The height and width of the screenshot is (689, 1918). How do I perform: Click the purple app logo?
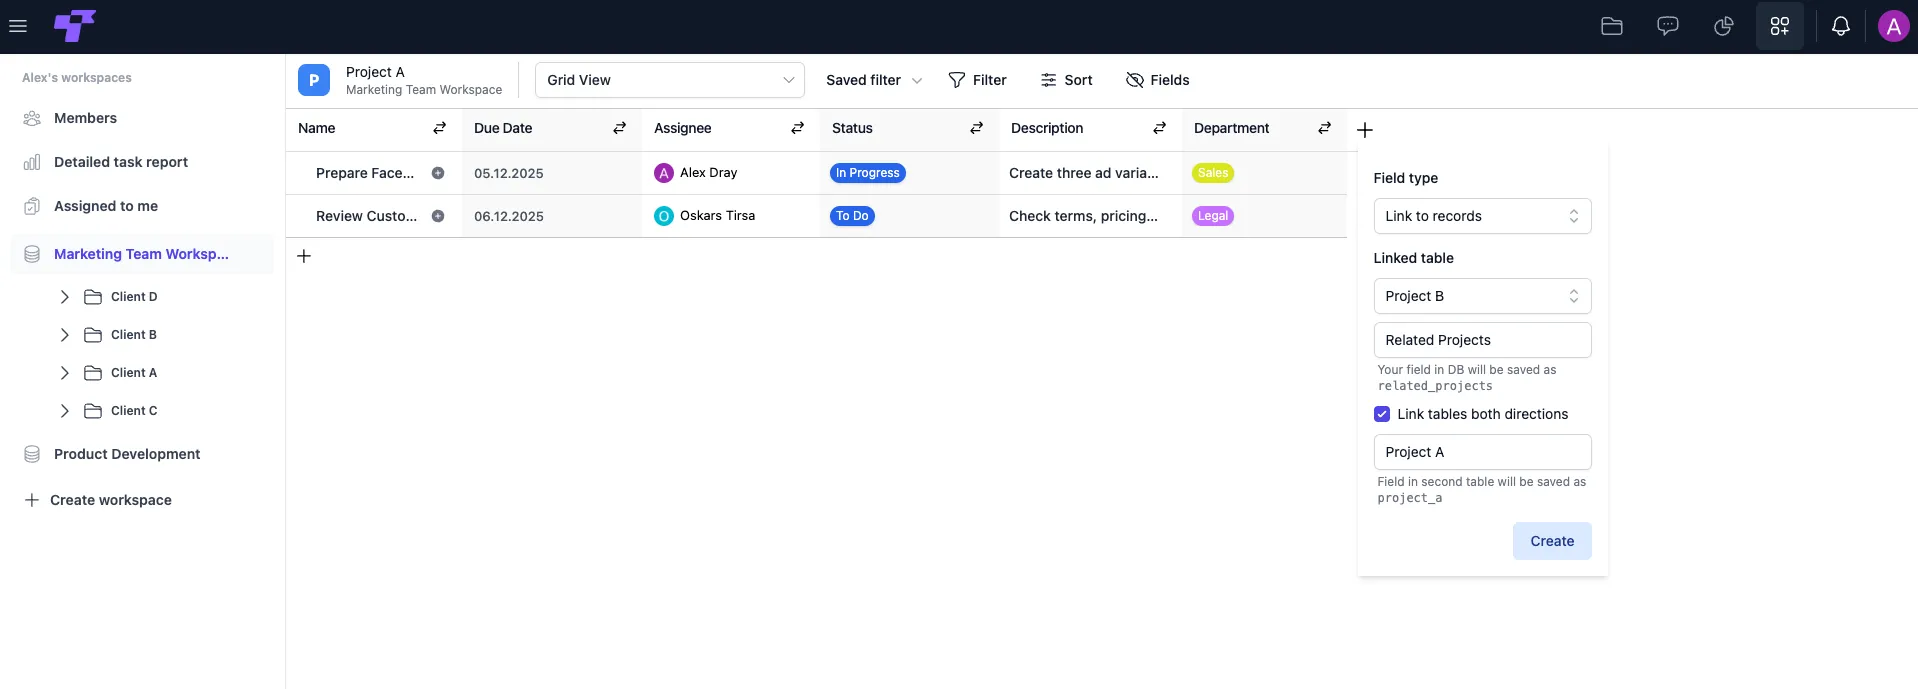[75, 26]
